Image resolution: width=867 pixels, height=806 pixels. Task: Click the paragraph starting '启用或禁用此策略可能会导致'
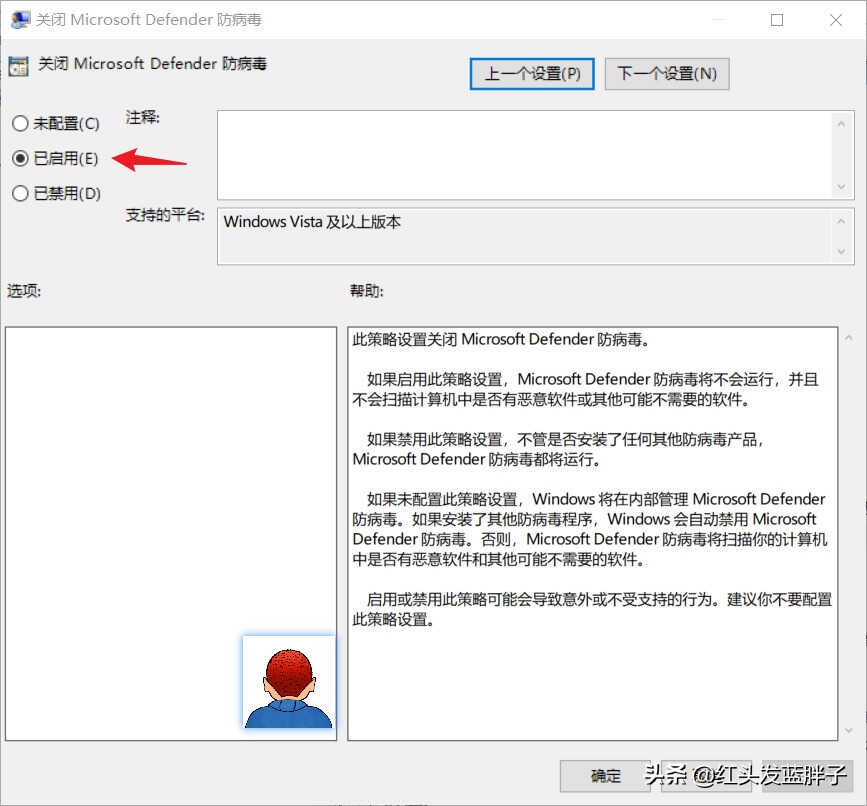click(x=592, y=609)
